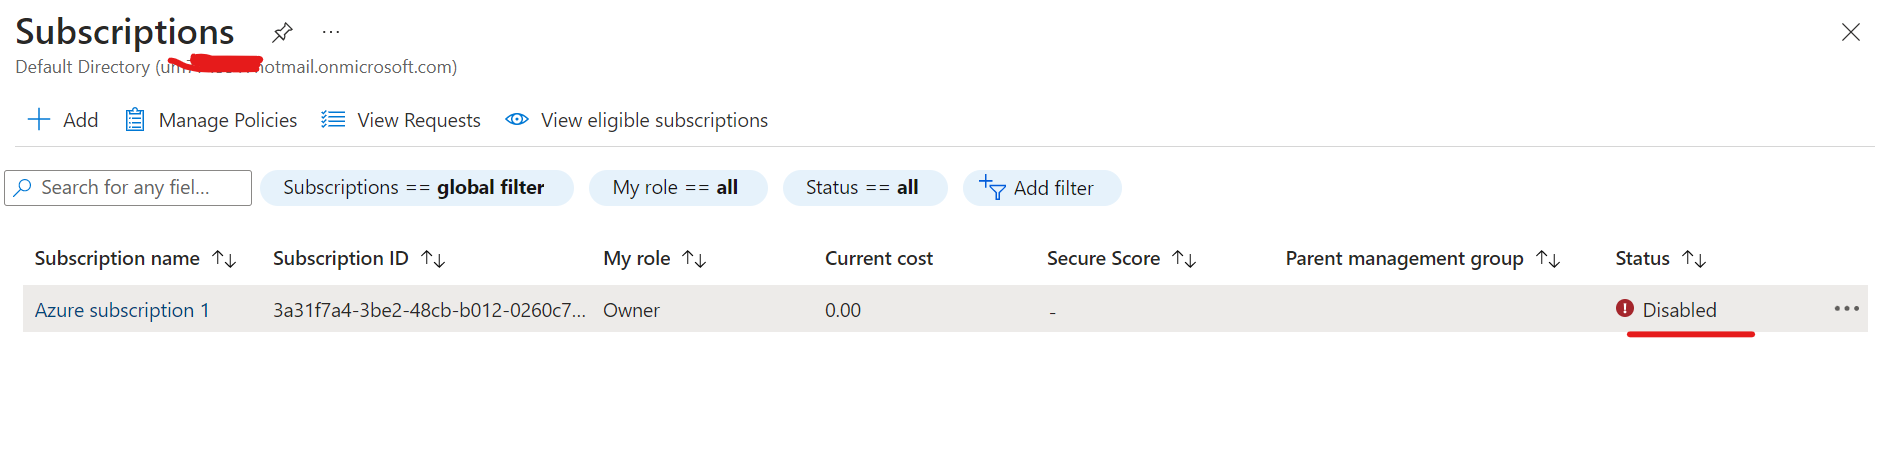Viewport: 1881px width, 469px height.
Task: Sort by My role column arrows
Action: 694,259
